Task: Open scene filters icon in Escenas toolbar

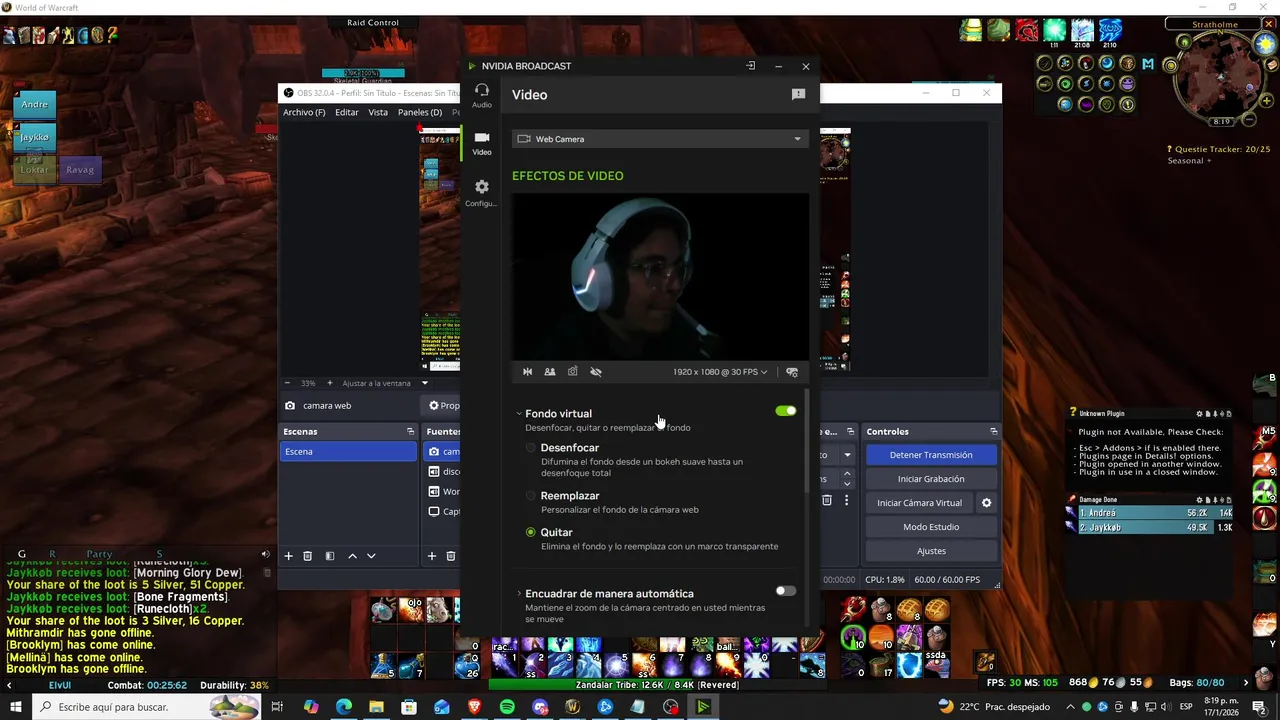Action: [x=330, y=556]
